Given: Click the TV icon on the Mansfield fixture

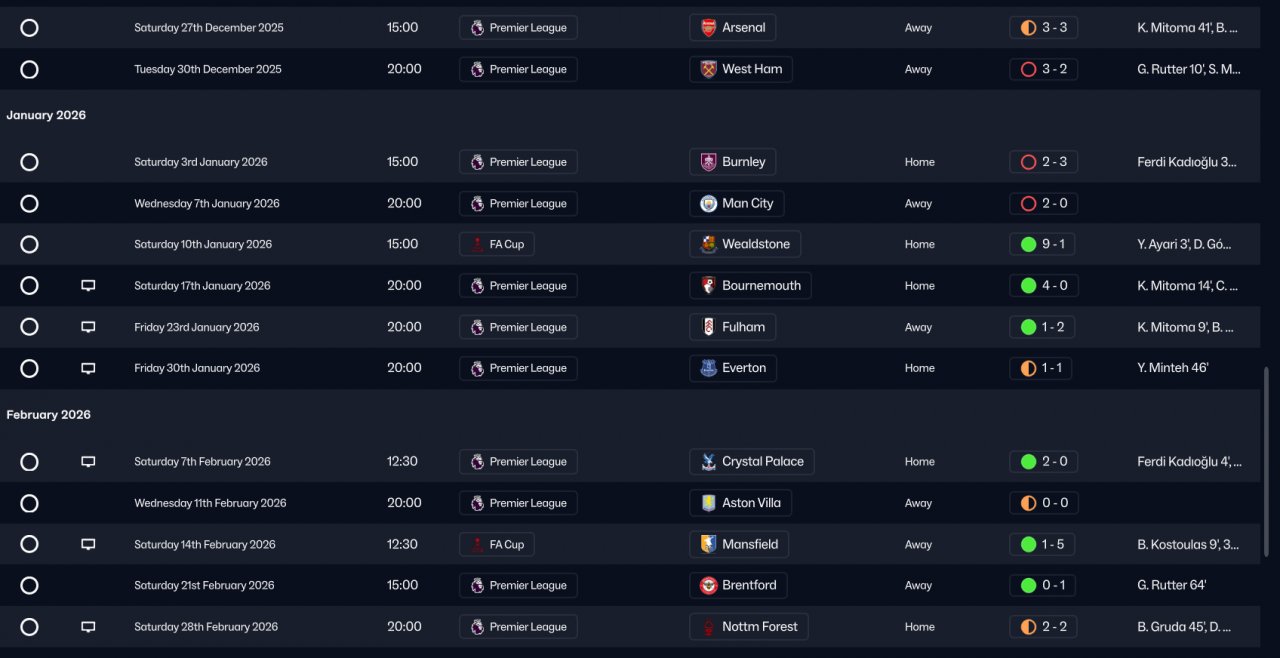Looking at the screenshot, I should tap(88, 545).
